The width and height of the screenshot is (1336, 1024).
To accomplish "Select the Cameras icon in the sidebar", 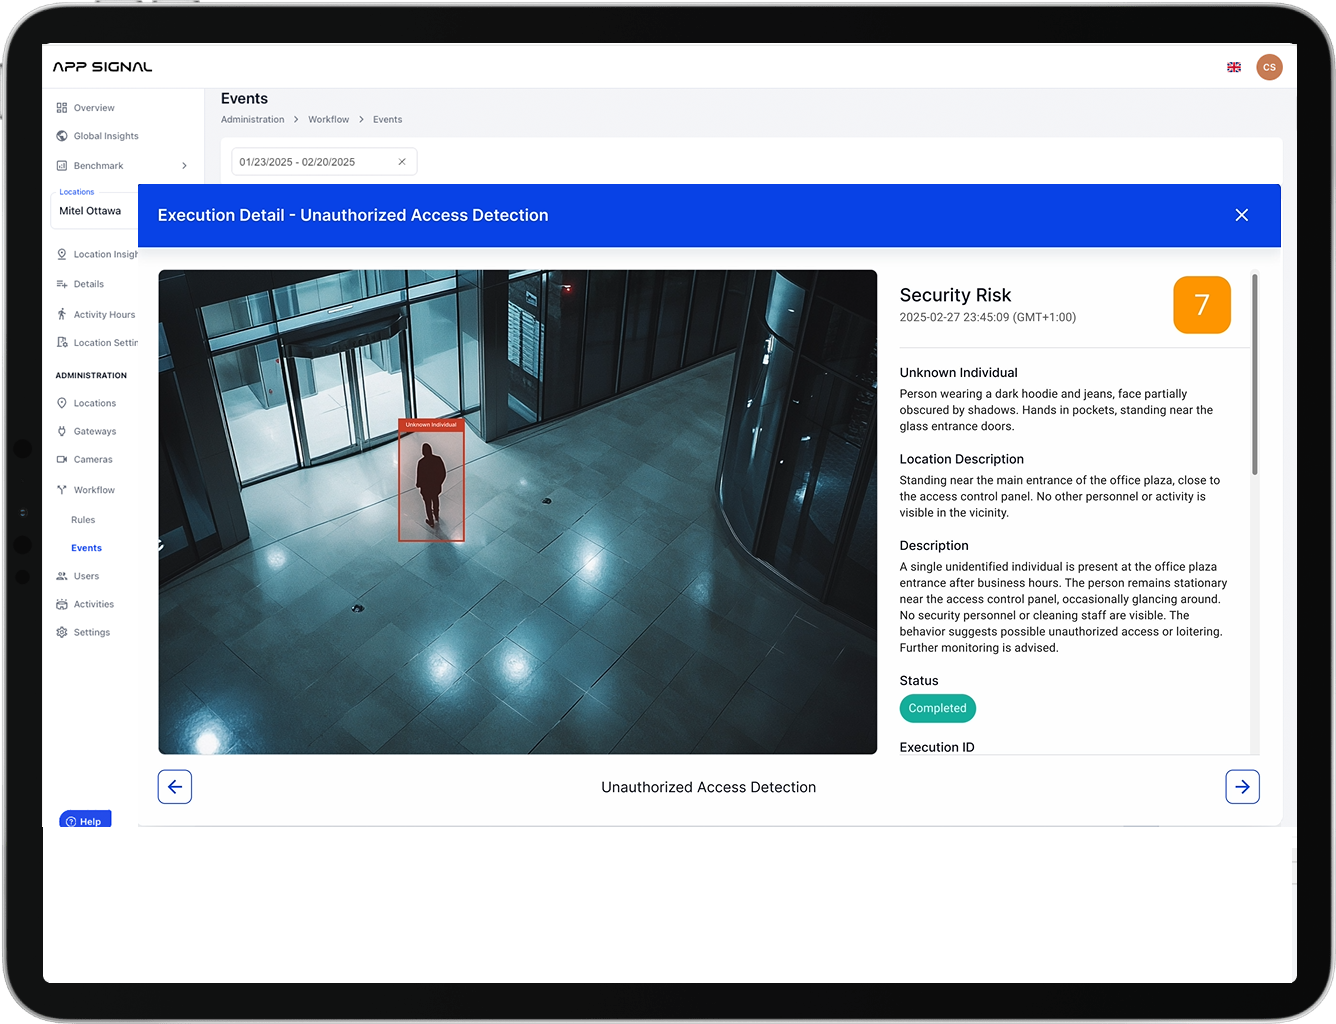I will [x=64, y=459].
